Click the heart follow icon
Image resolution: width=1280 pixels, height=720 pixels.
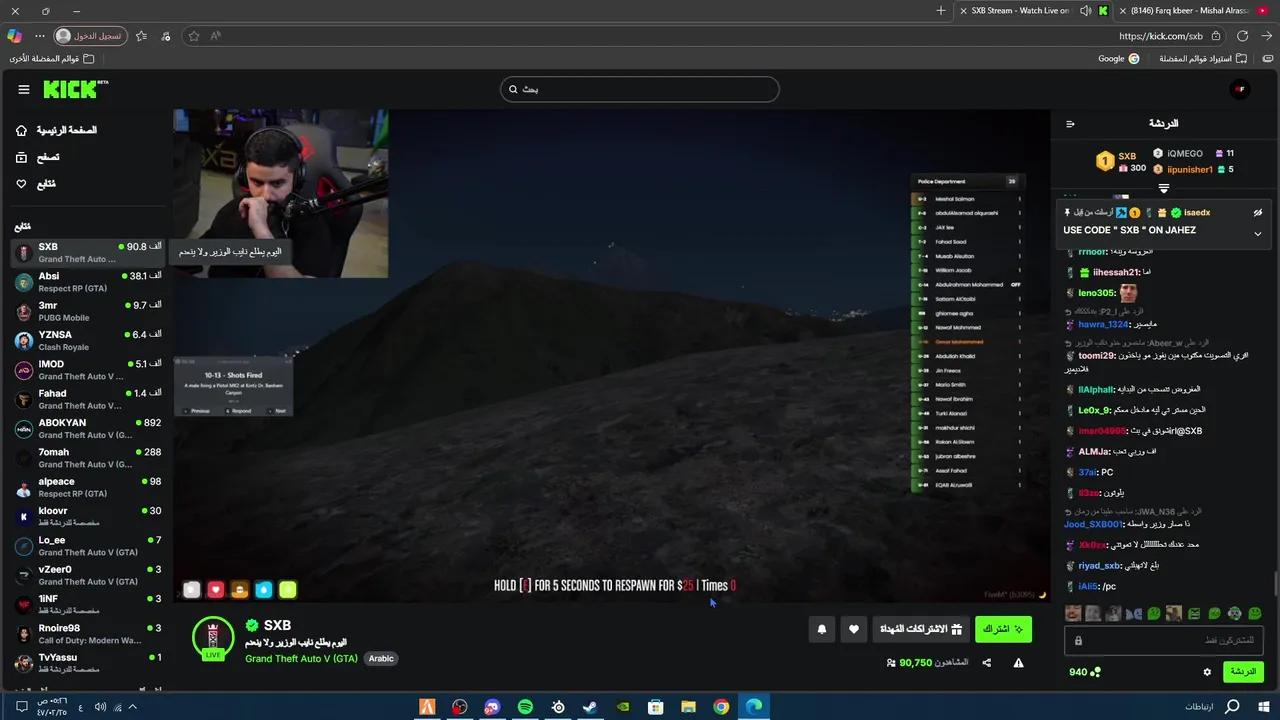click(x=854, y=629)
